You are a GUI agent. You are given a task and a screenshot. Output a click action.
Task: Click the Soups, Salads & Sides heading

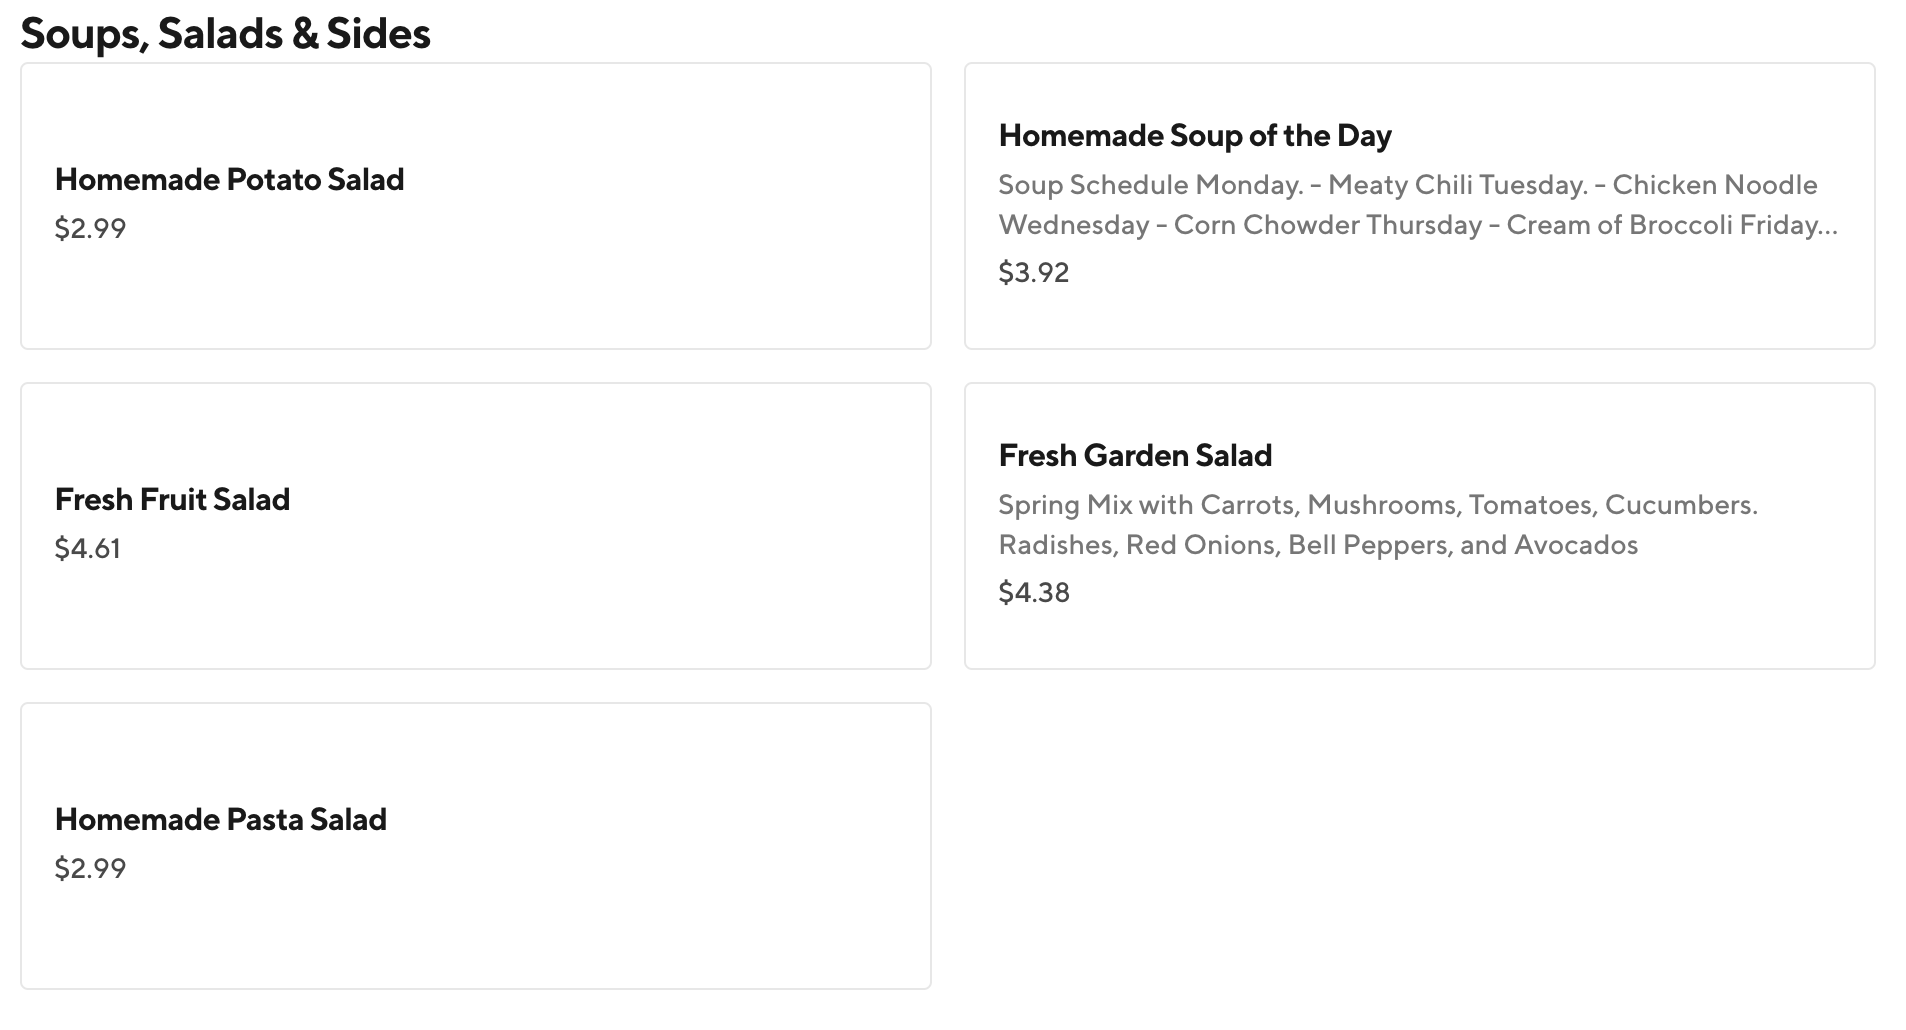pos(225,34)
